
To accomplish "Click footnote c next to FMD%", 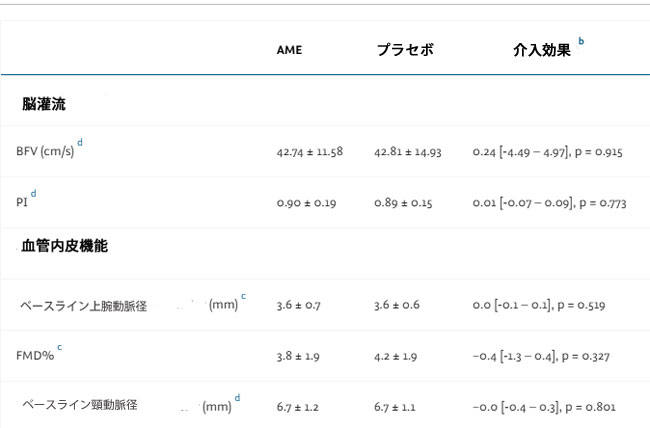I will pos(59,347).
